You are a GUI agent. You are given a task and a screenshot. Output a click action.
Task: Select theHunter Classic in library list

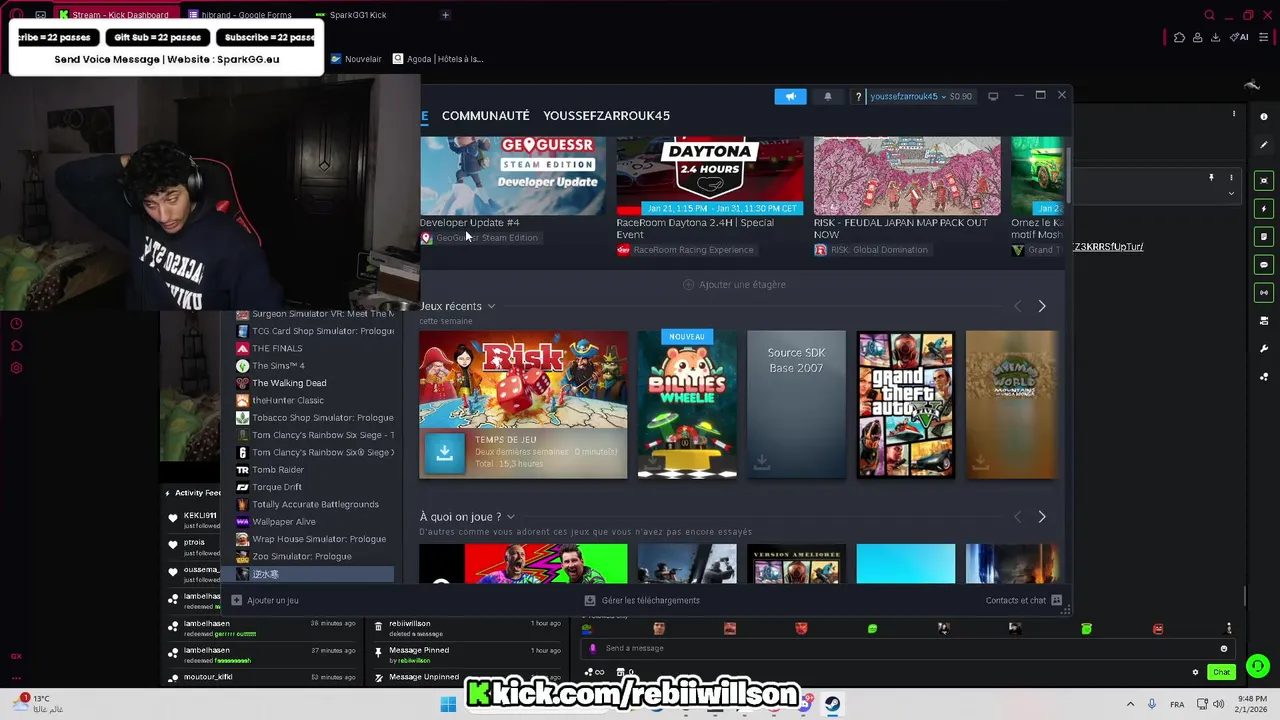314,400
